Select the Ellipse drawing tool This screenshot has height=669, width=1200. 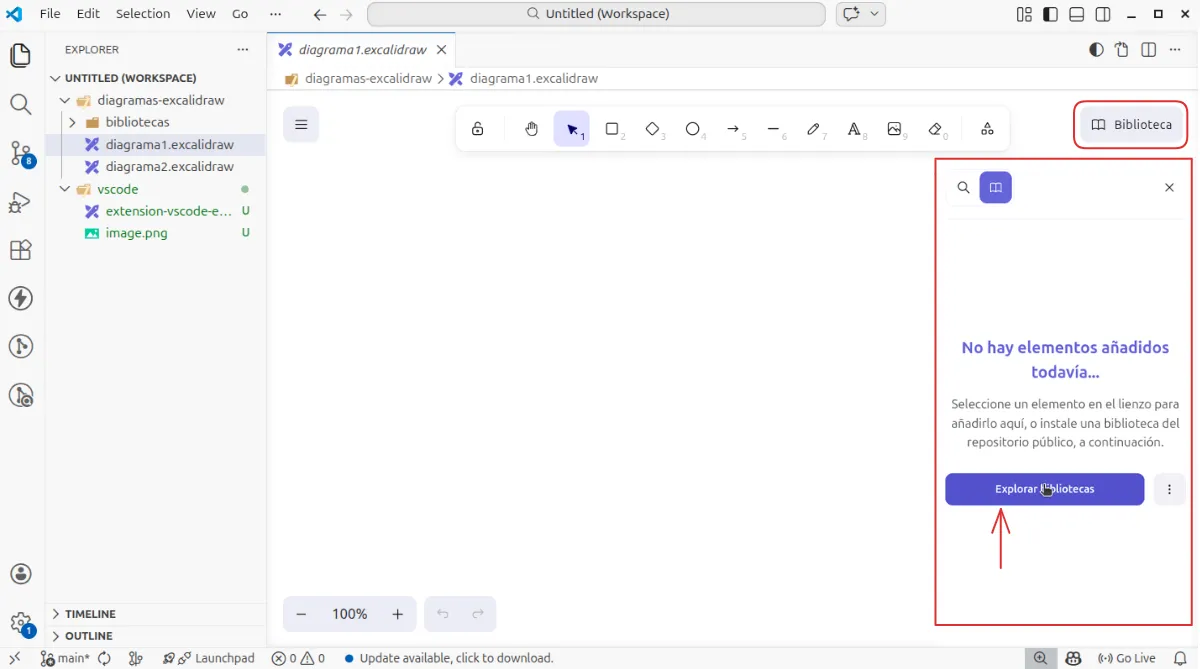click(692, 129)
